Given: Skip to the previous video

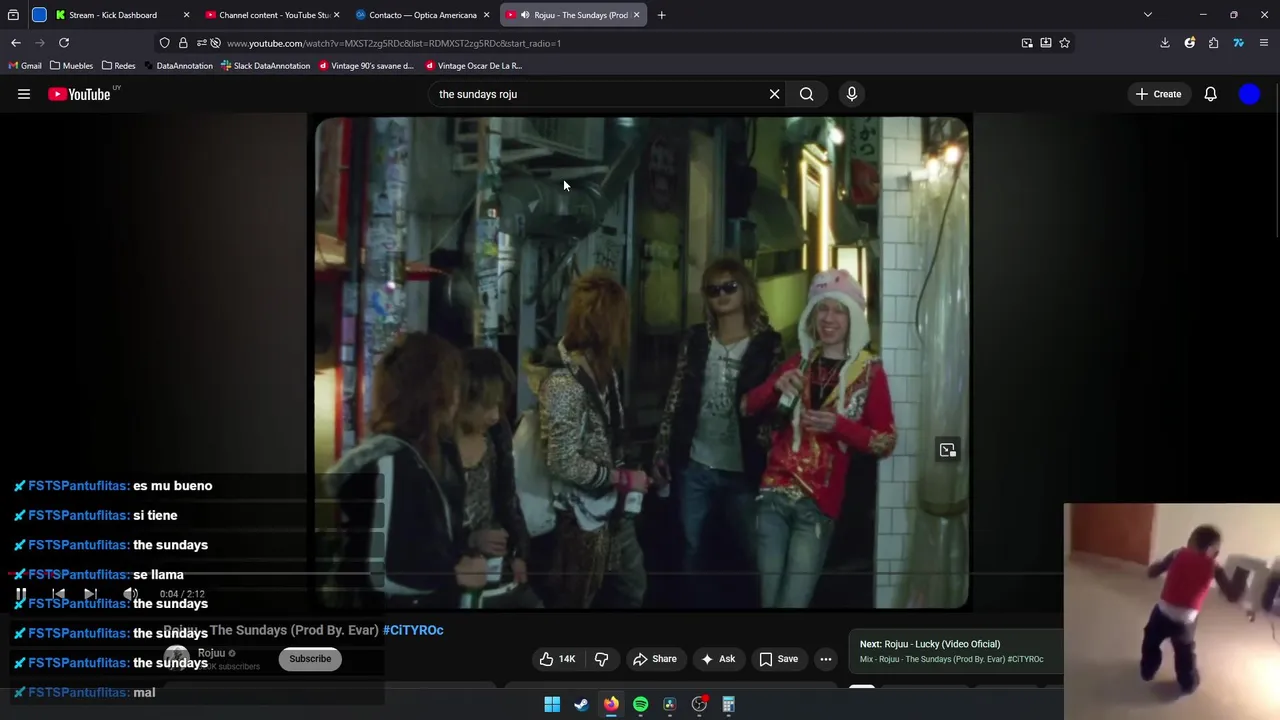Looking at the screenshot, I should point(58,594).
